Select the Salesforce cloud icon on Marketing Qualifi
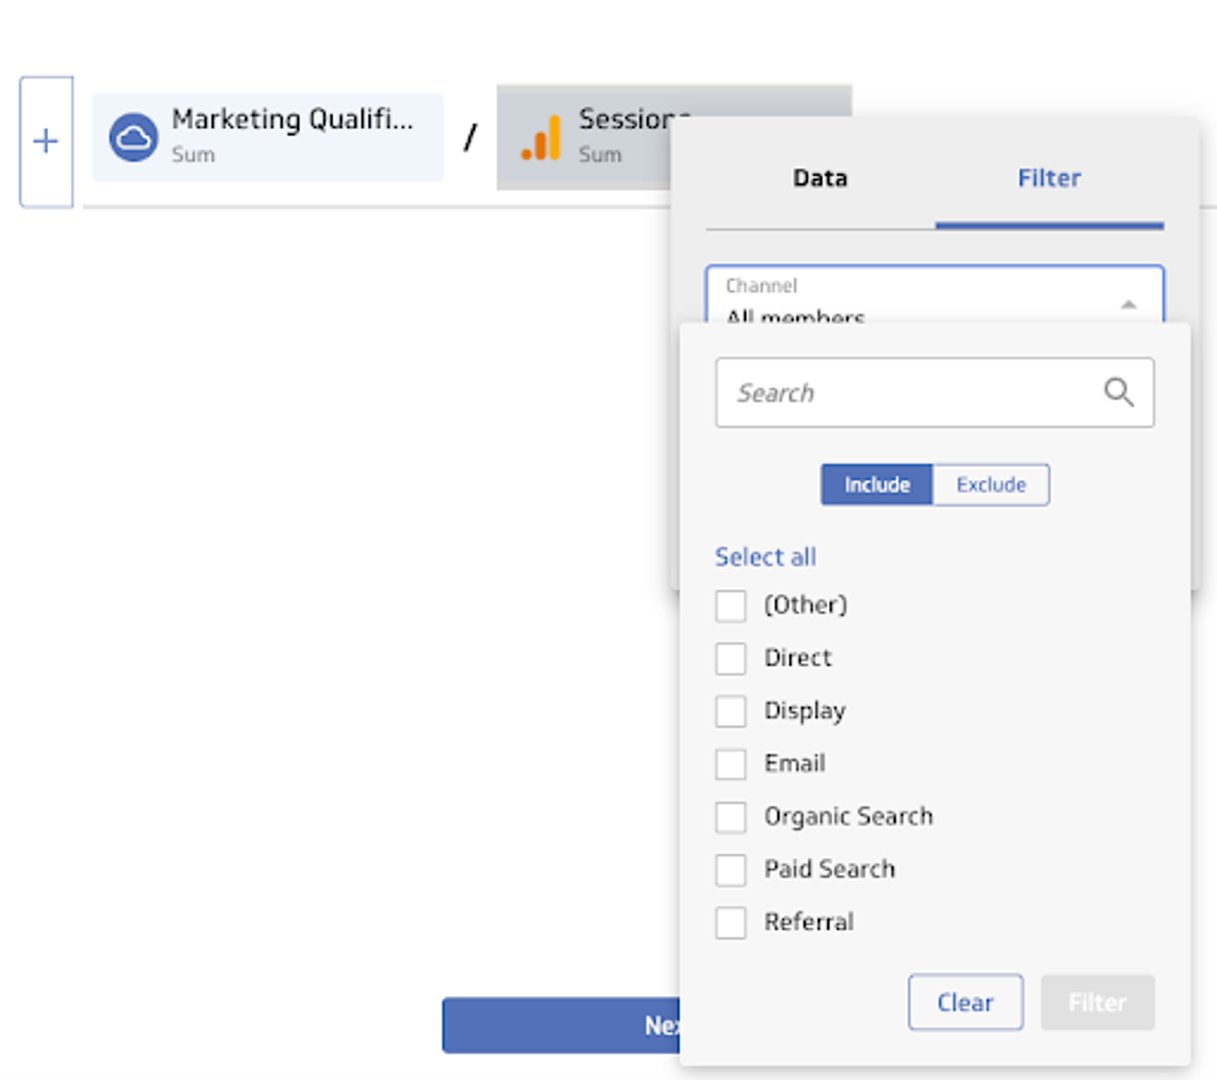Image resolution: width=1217 pixels, height=1080 pixels. coord(133,138)
